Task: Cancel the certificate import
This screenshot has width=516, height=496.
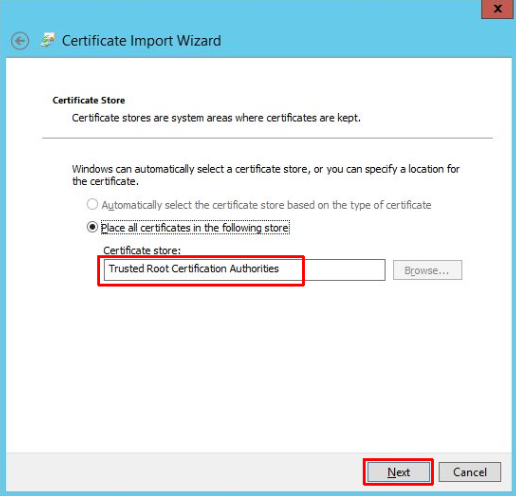Action: 470,472
